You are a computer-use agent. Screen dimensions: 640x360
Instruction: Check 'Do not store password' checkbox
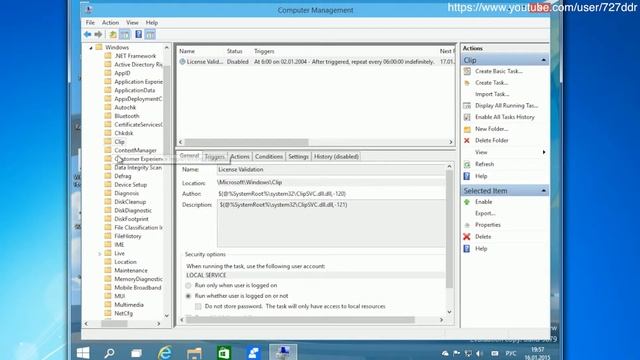(198, 307)
